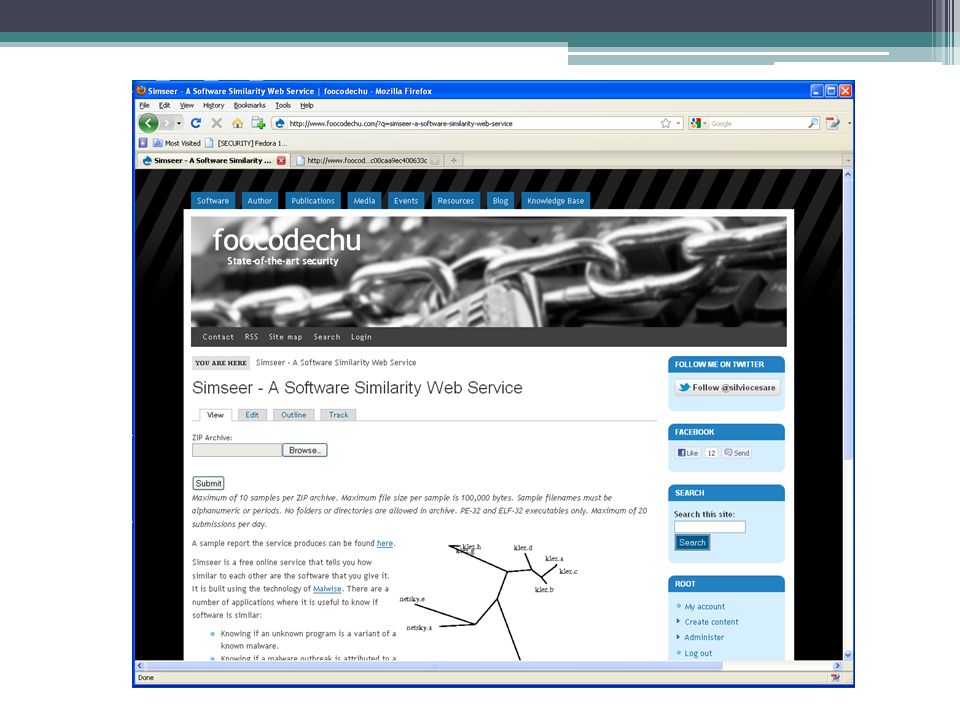
Task: Open the View menu in menu bar
Action: (x=187, y=105)
